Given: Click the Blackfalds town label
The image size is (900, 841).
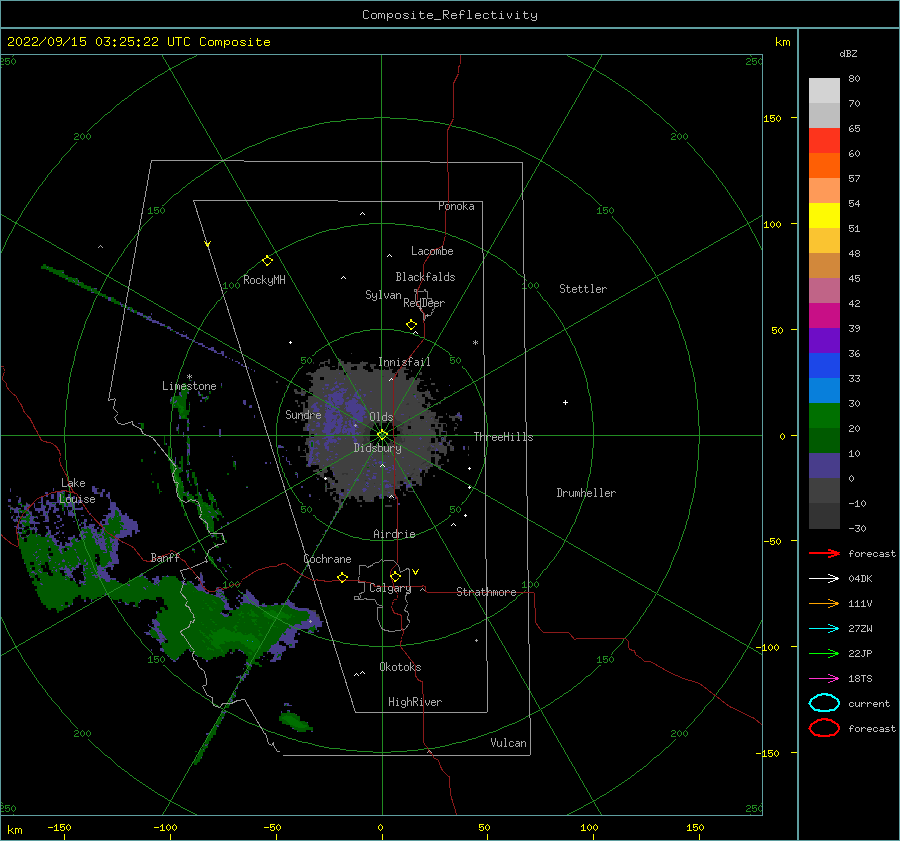Looking at the screenshot, I should [x=425, y=277].
